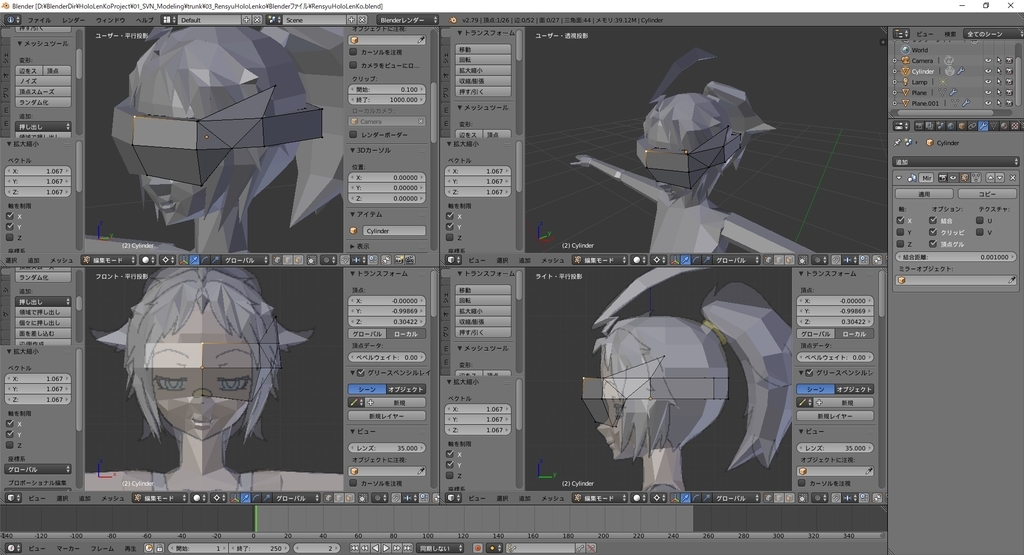Open the ヘルプ menu
Image resolution: width=1024 pixels, height=555 pixels.
pos(144,20)
